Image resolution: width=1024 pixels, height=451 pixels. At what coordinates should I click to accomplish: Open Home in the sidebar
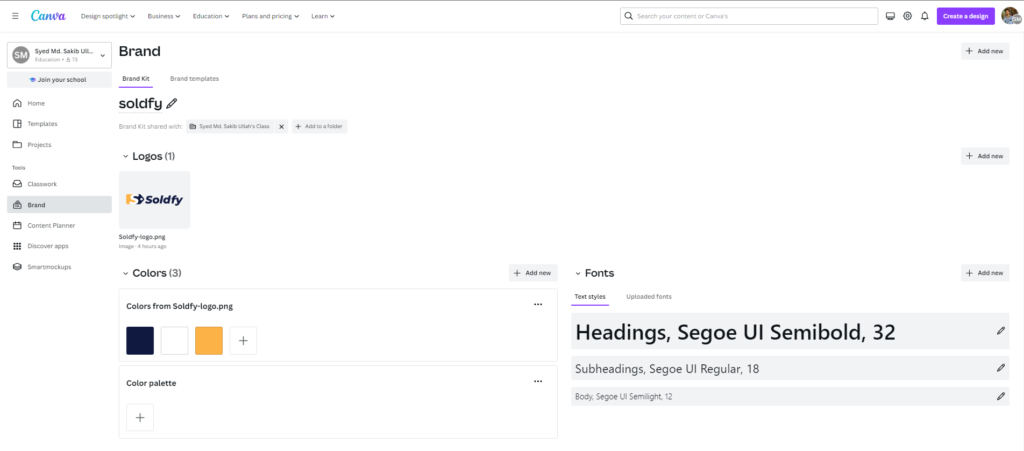point(59,103)
